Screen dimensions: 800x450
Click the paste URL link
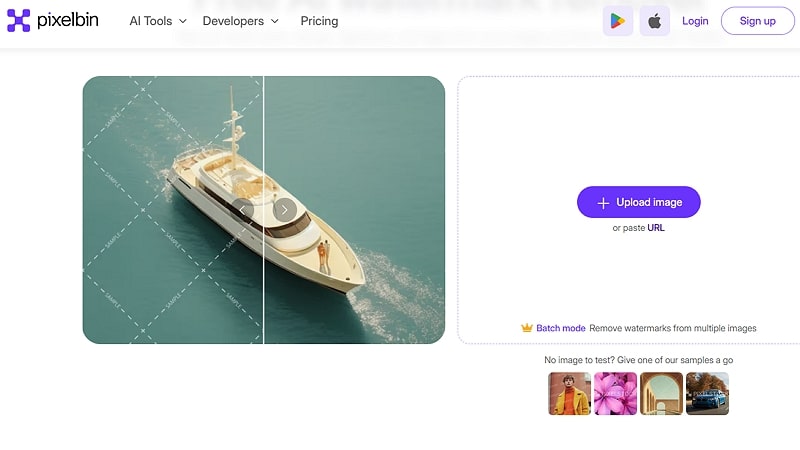pos(656,228)
